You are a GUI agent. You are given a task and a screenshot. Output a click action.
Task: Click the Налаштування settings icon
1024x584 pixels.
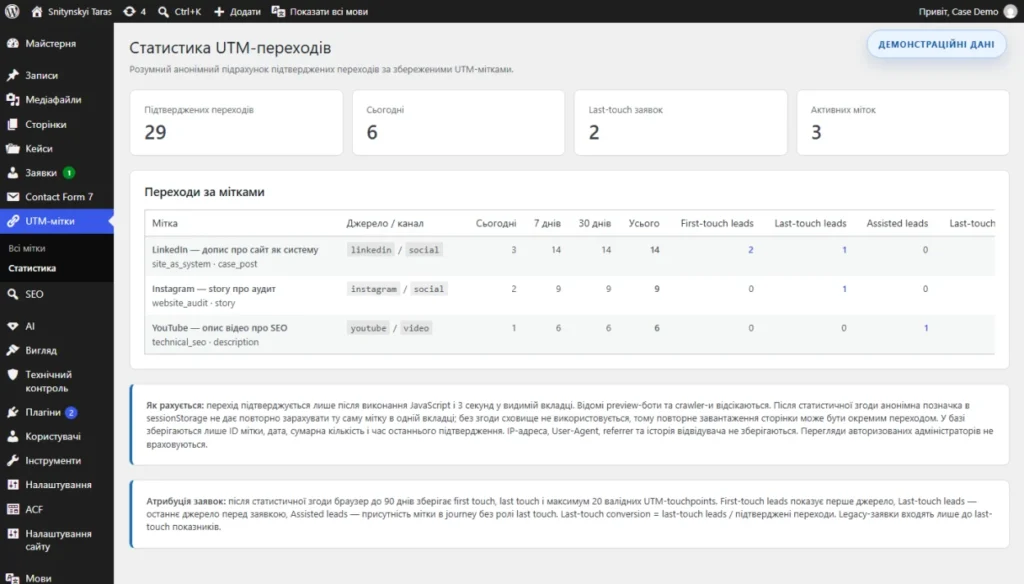[12, 485]
